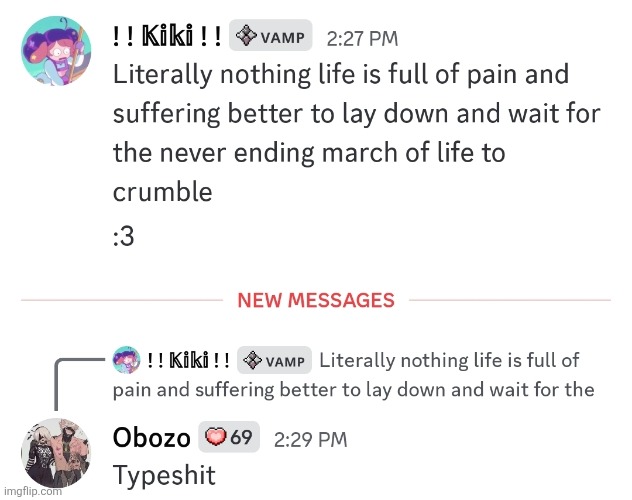Click the 2:27 PM timestamp

point(362,39)
